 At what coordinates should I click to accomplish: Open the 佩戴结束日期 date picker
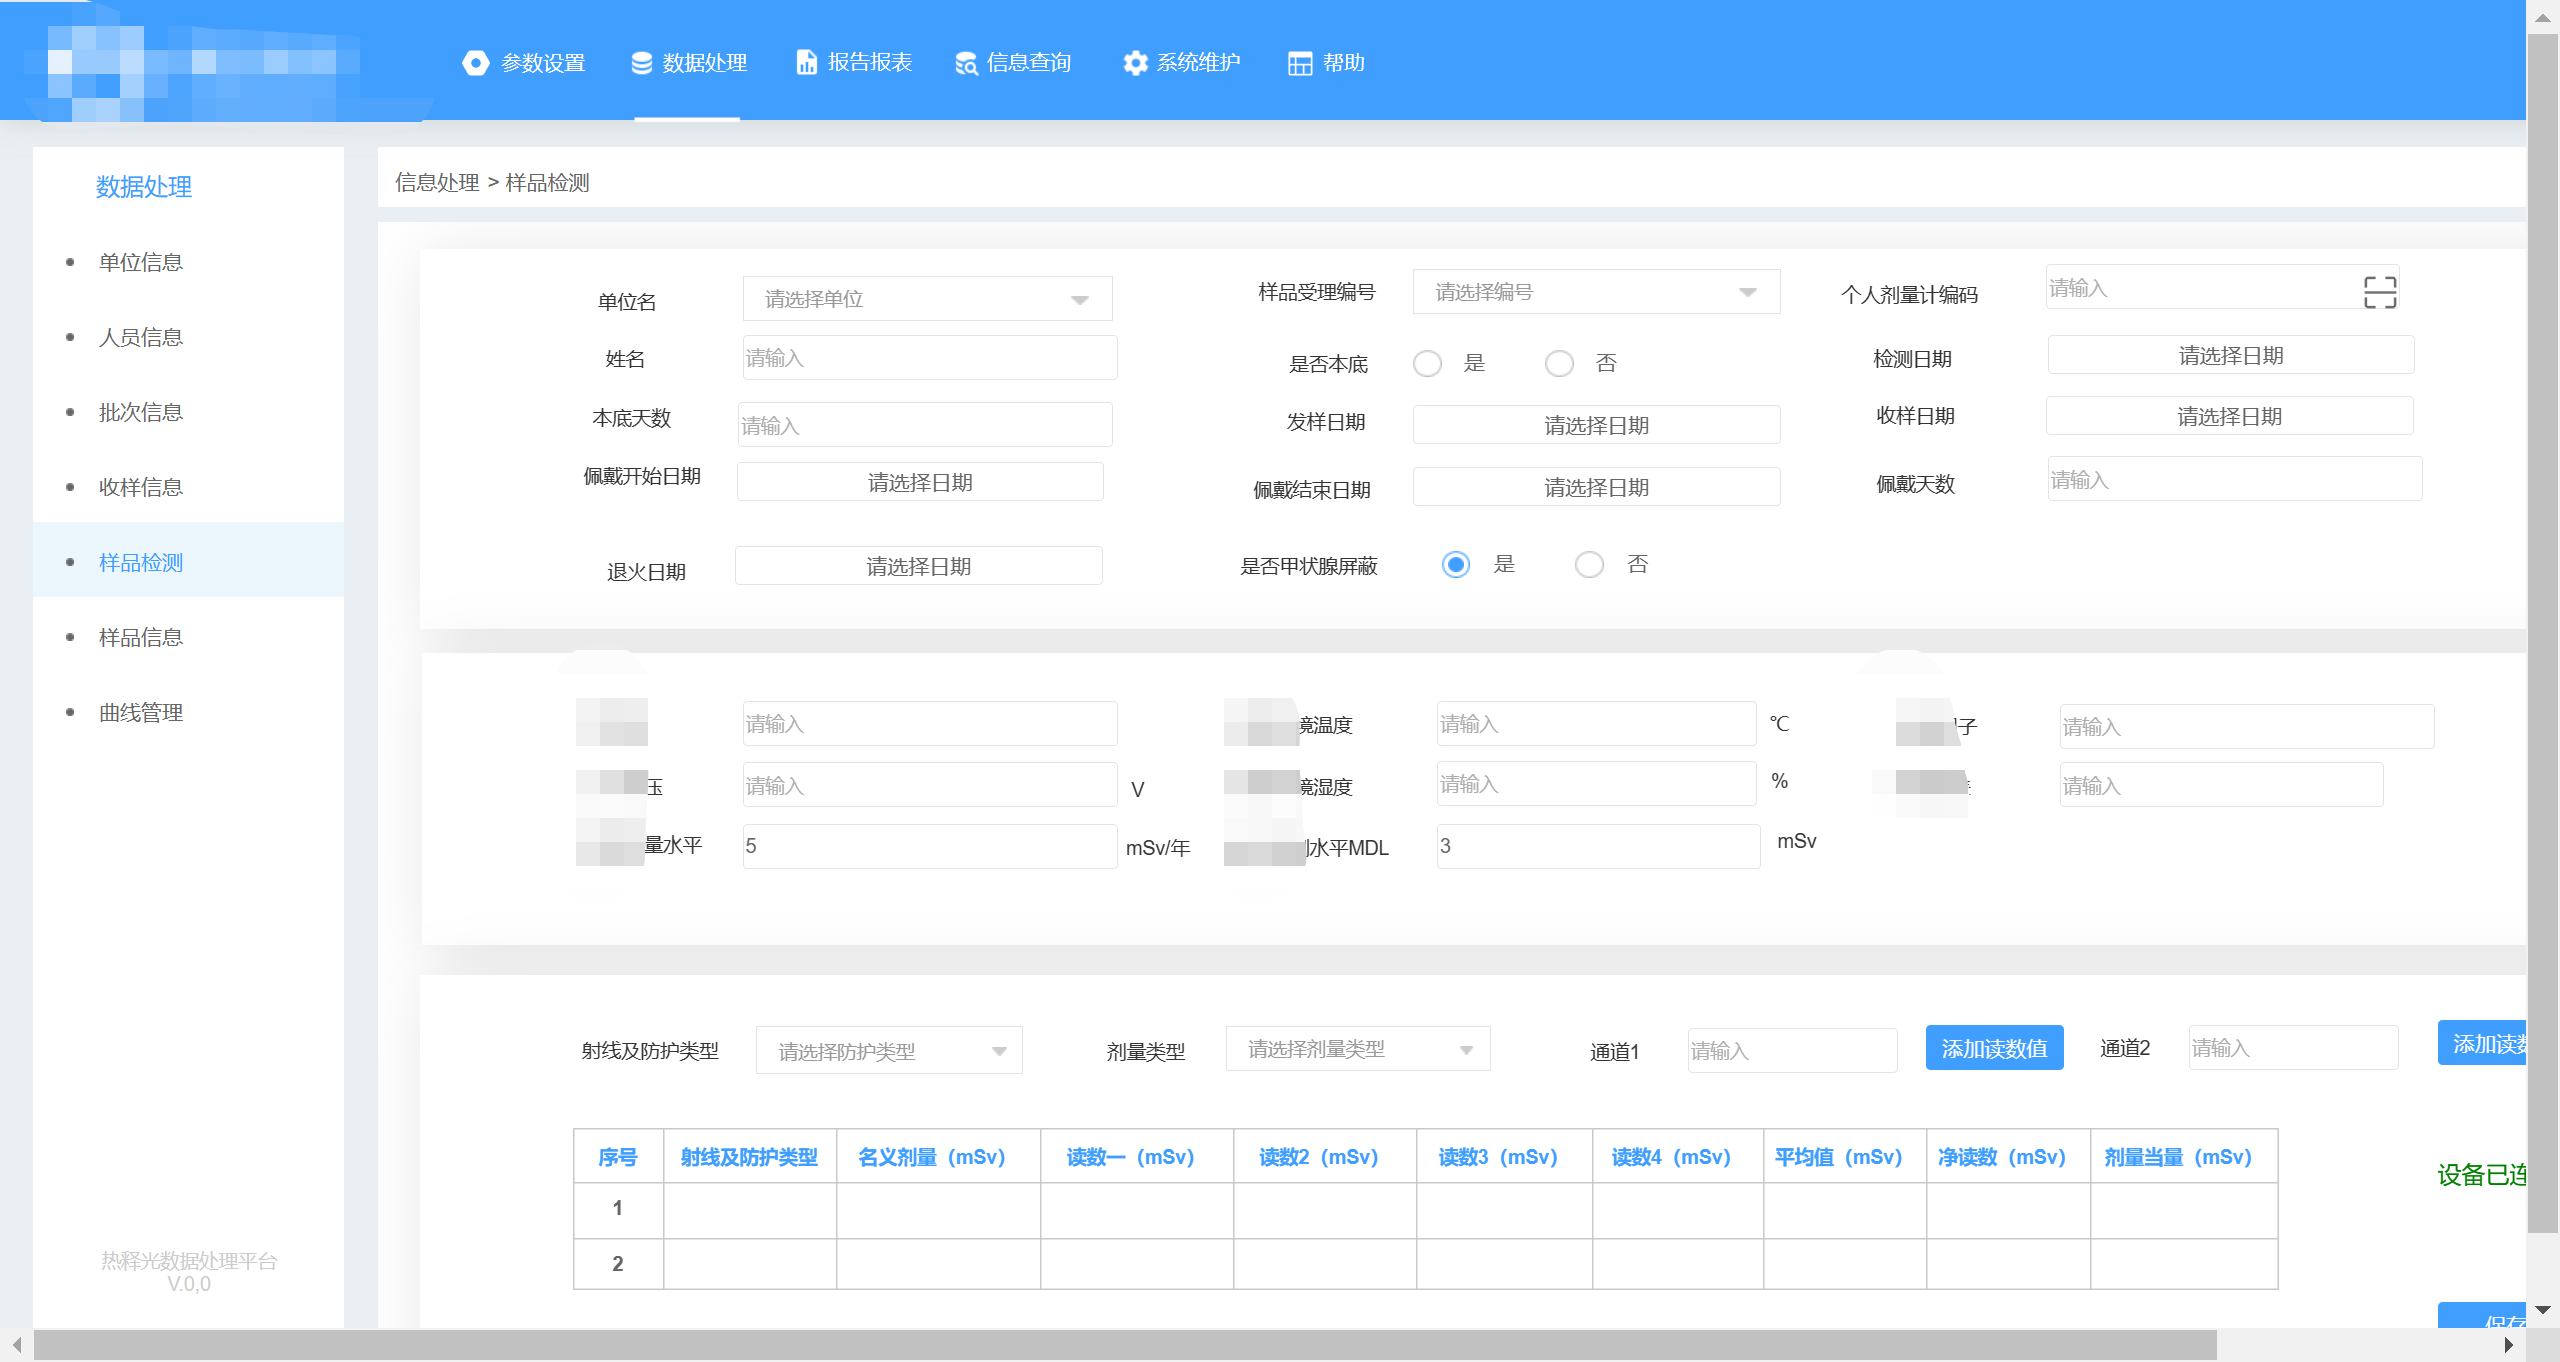coord(1596,487)
